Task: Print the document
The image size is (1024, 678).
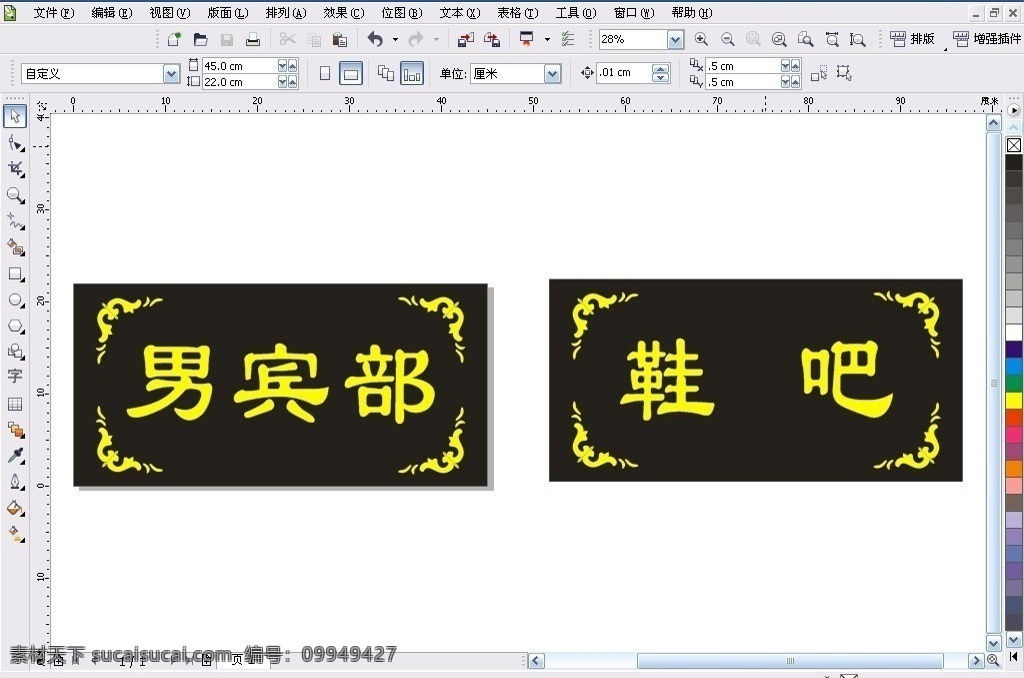Action: pos(253,40)
